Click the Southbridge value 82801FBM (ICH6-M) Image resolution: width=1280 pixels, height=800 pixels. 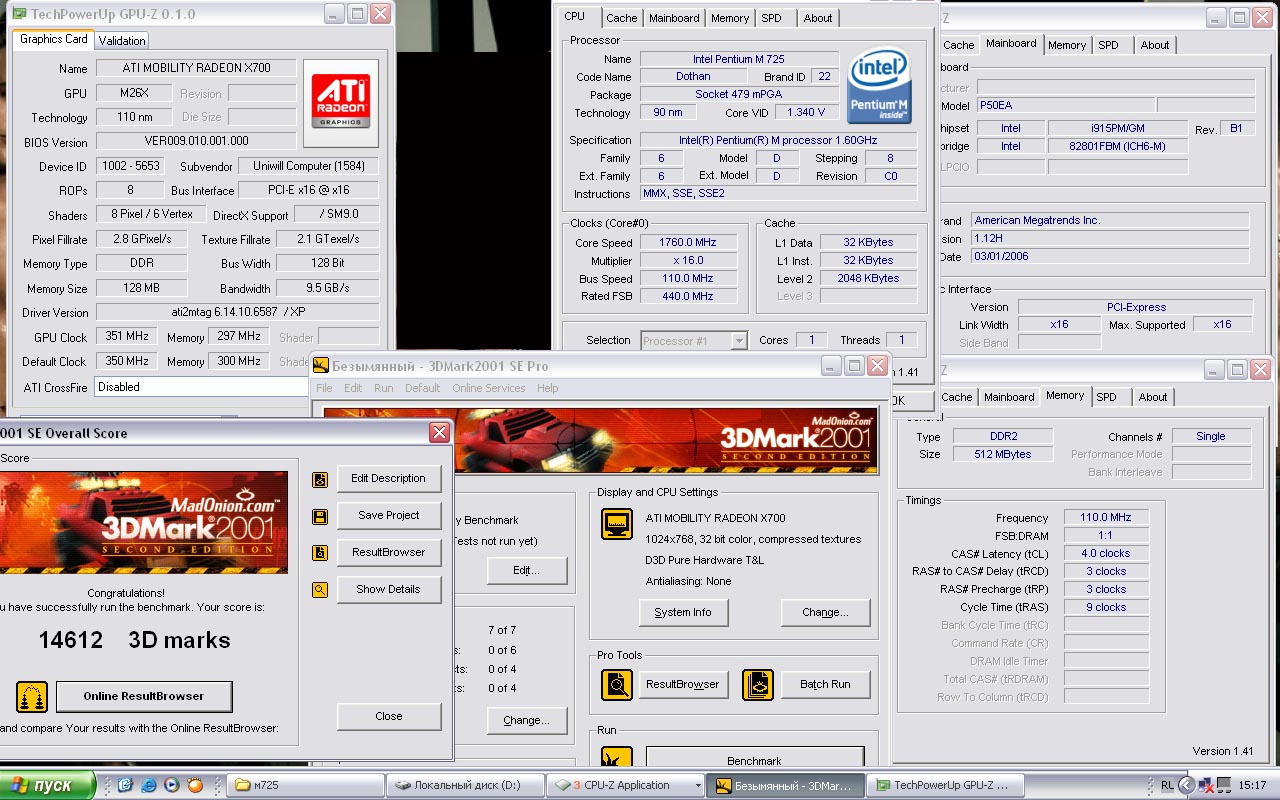pos(1117,146)
